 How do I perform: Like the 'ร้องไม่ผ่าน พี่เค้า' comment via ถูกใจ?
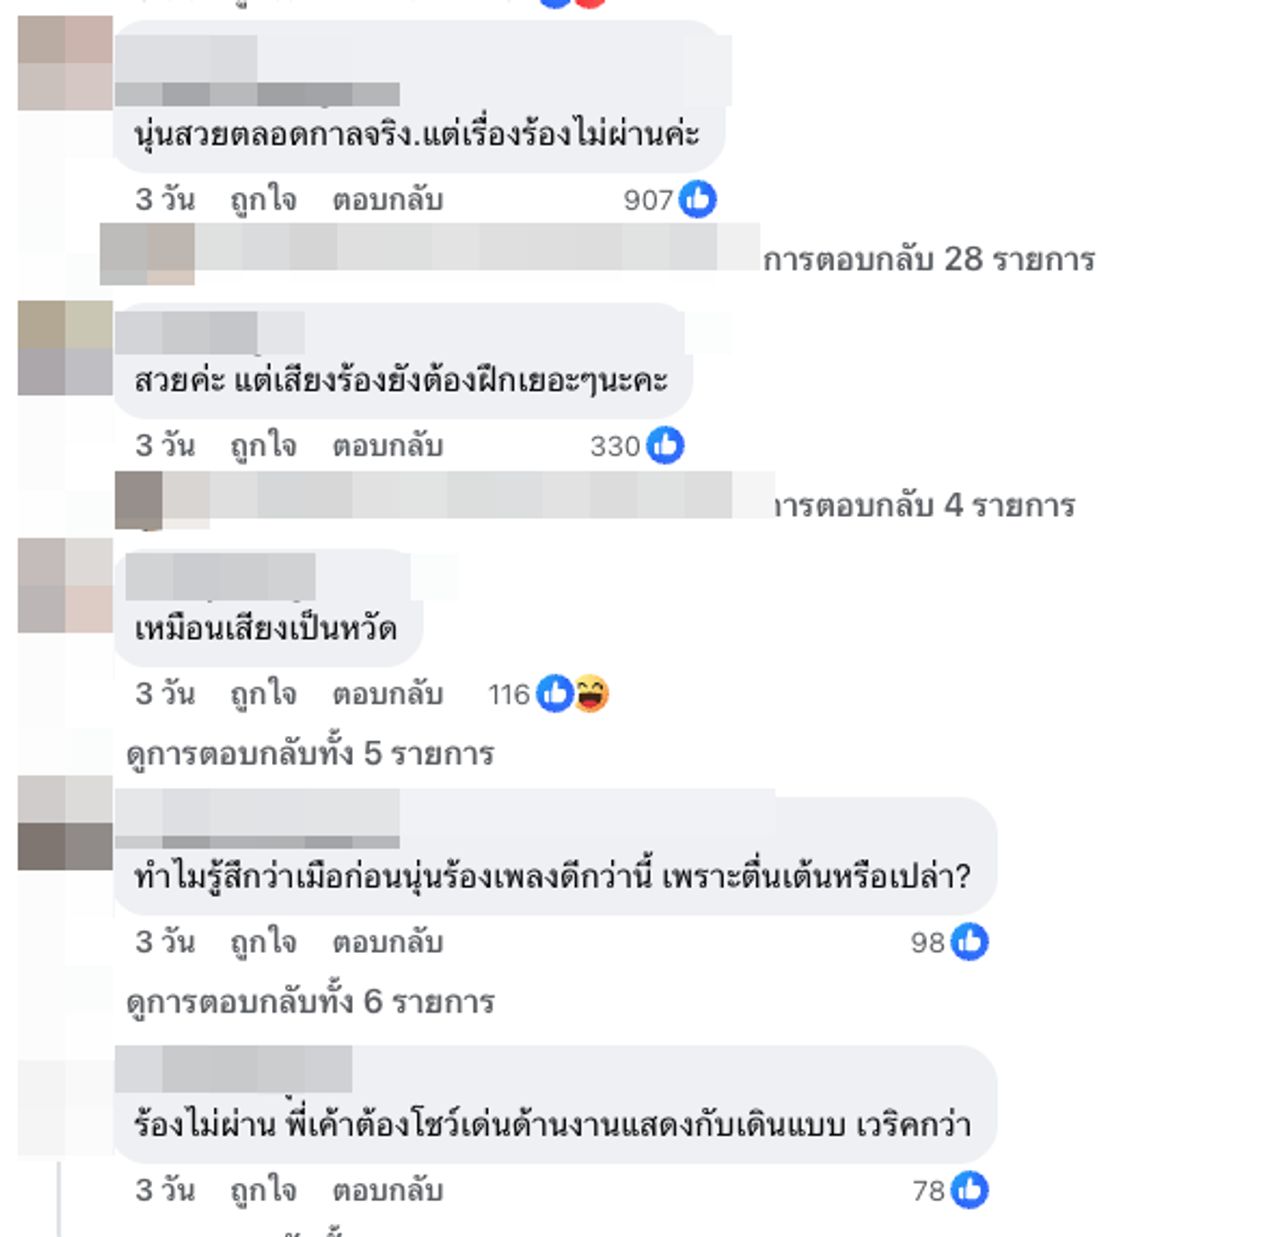(263, 1190)
